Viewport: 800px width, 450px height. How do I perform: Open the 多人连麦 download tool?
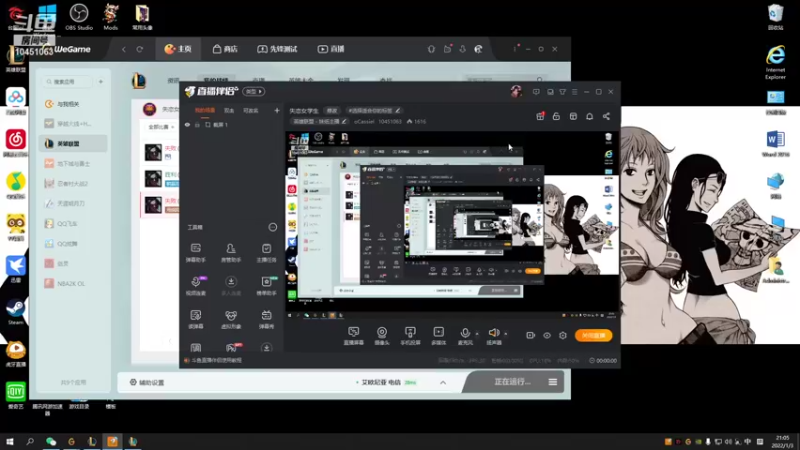231,286
